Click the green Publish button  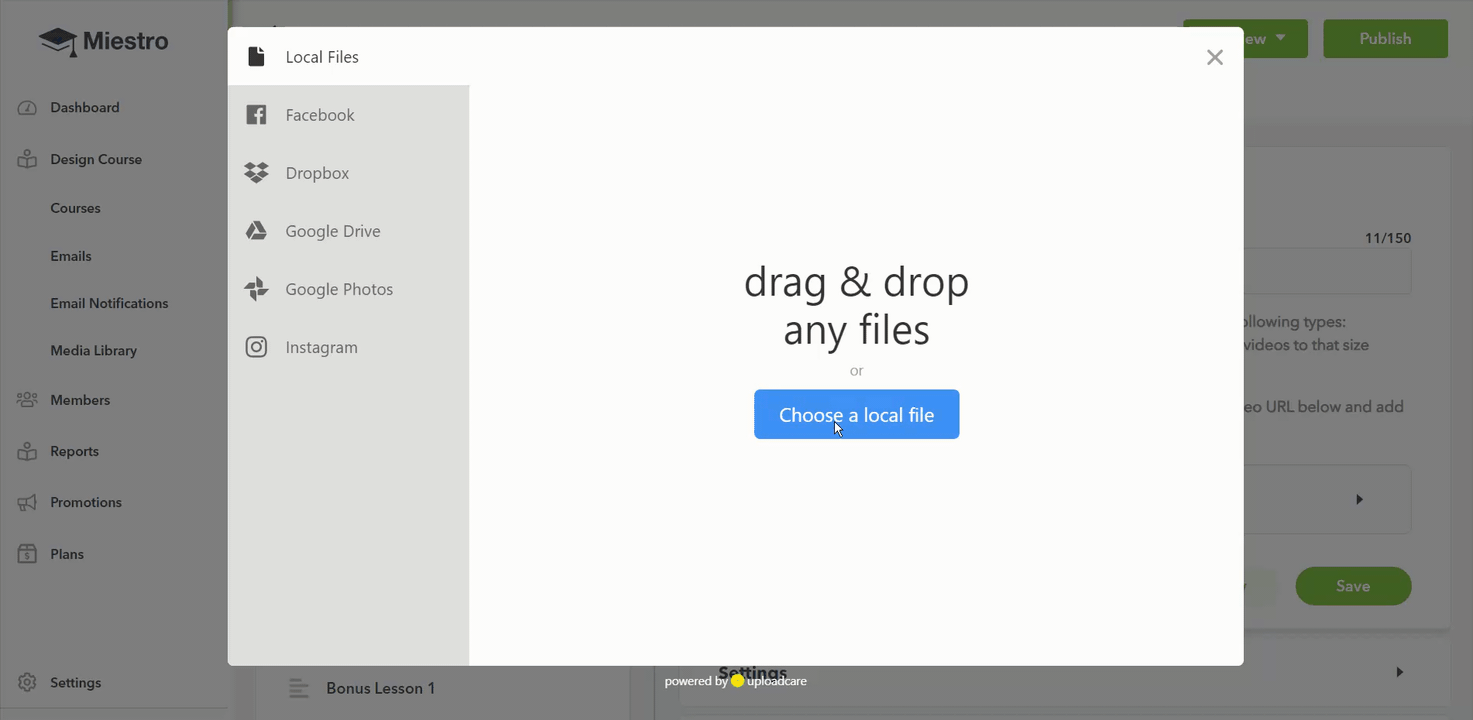(x=1385, y=38)
